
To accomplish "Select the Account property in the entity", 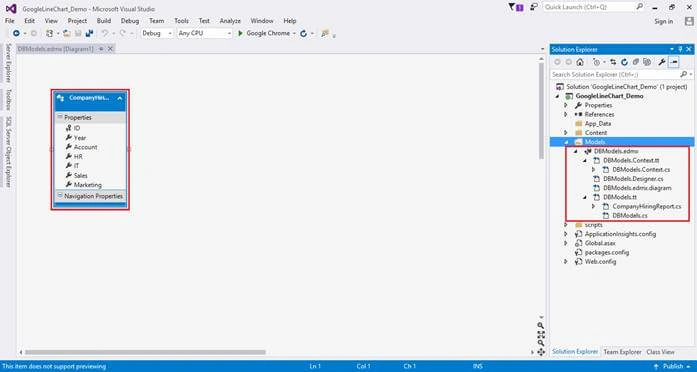I will tap(85, 147).
